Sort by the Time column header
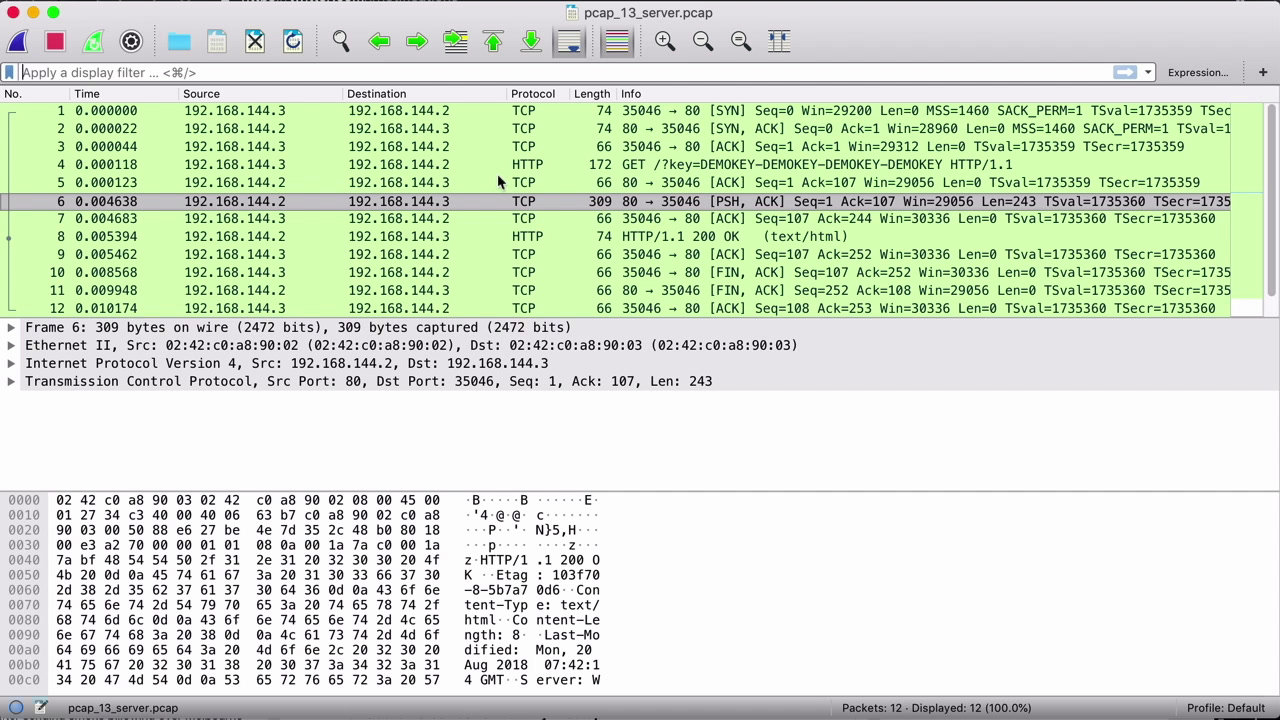The height and width of the screenshot is (720, 1280). tap(124, 94)
